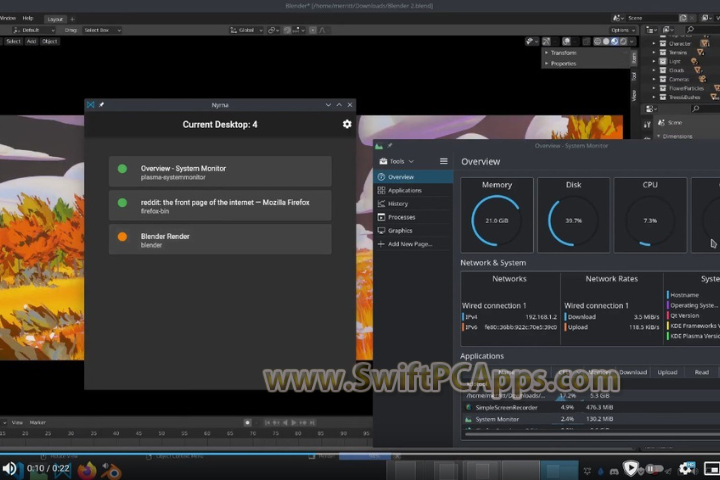
Task: Click the FlowerParticles collection icon in outliner
Action: point(663,88)
